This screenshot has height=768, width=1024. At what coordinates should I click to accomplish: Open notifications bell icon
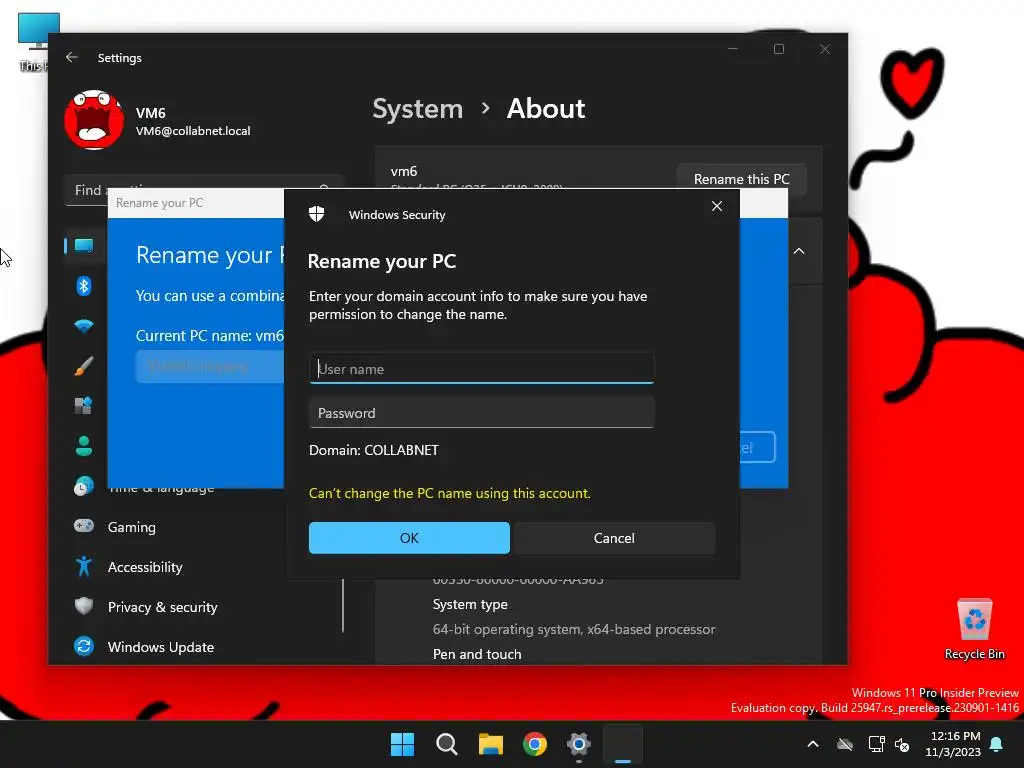point(997,744)
